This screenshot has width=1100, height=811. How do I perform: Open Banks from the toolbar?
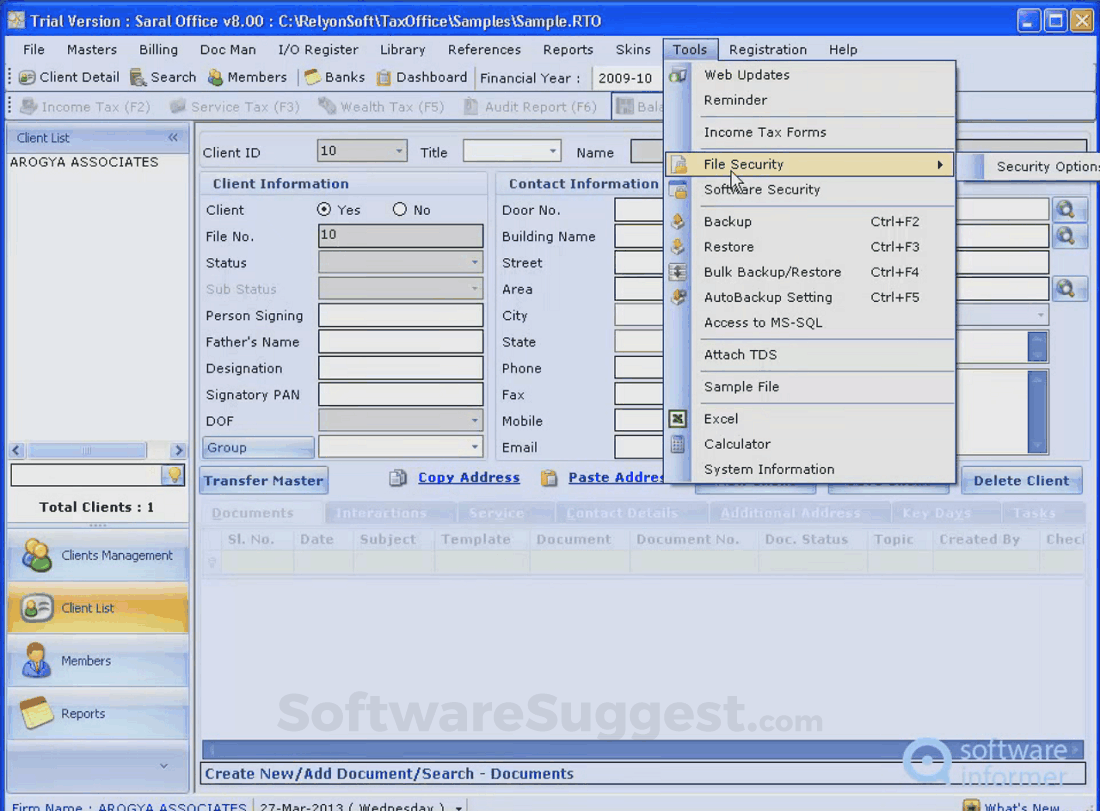point(312,77)
